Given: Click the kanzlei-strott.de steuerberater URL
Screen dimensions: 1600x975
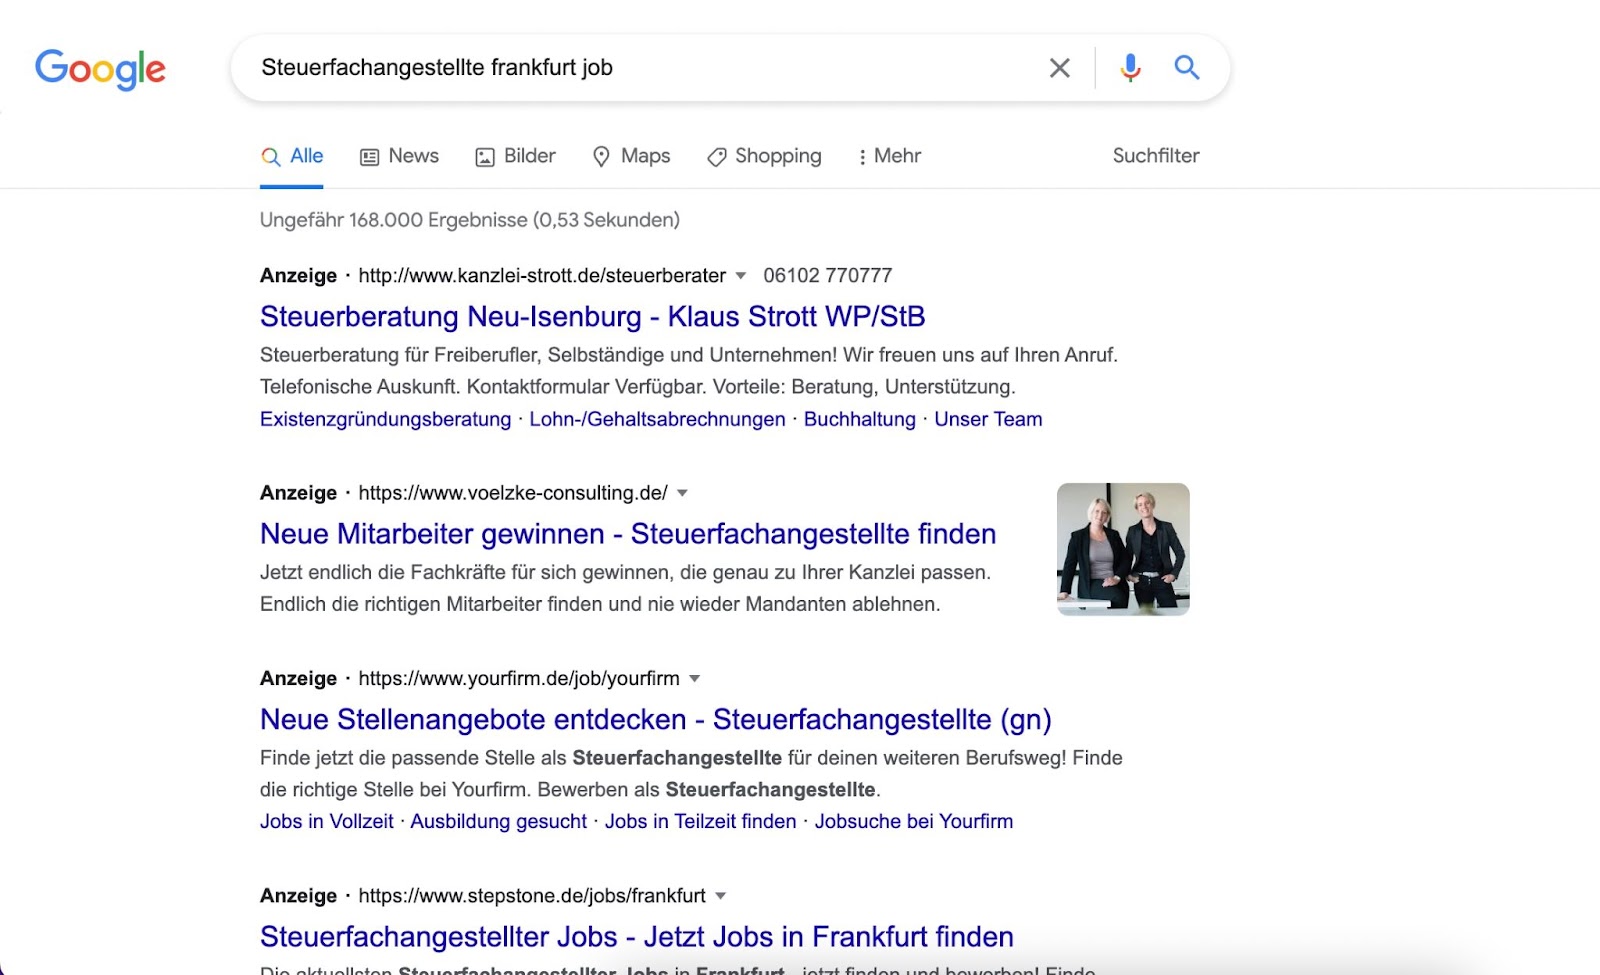Looking at the screenshot, I should [x=542, y=275].
